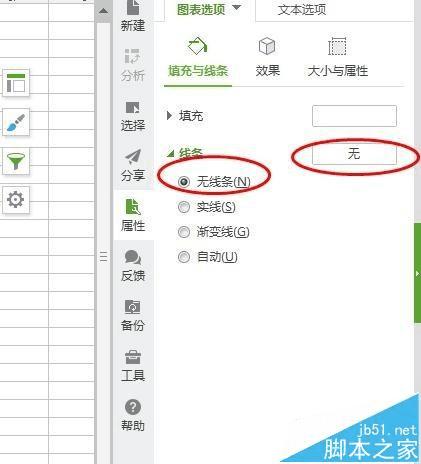421x464 pixels.
Task: Click the chart filter funnel icon
Action: pyautogui.click(x=16, y=161)
